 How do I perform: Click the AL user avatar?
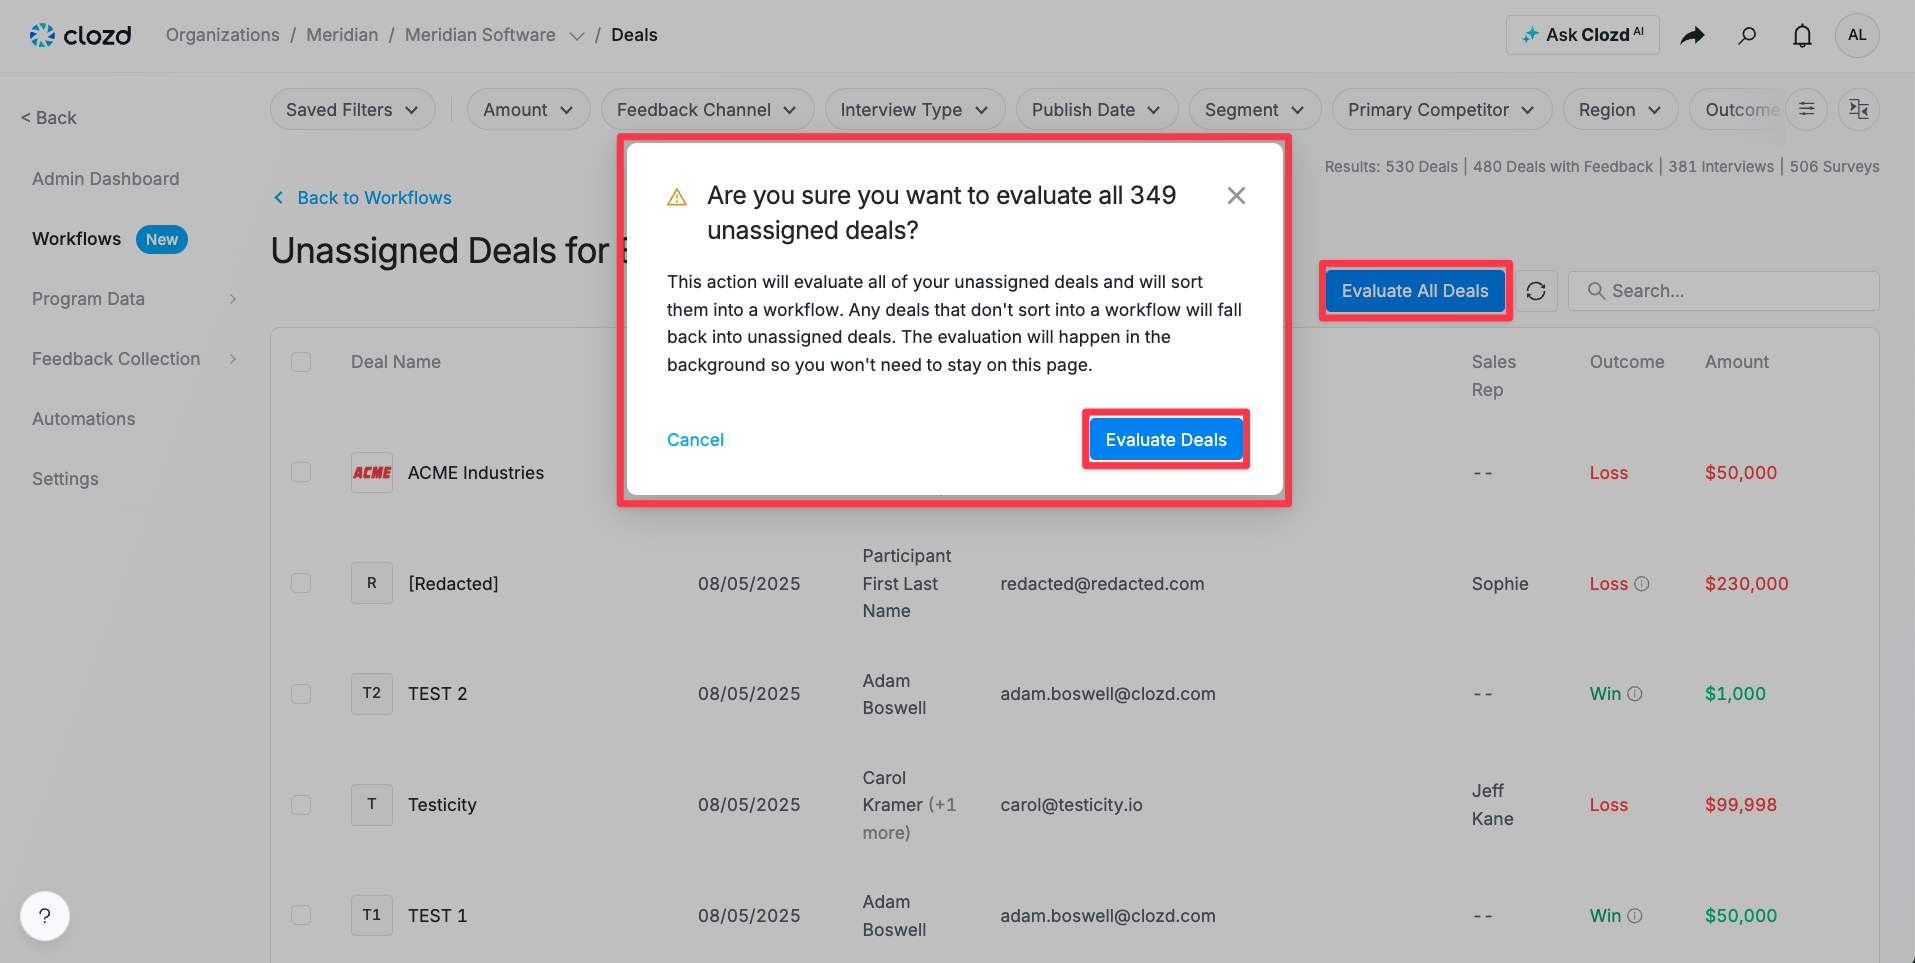tap(1857, 35)
